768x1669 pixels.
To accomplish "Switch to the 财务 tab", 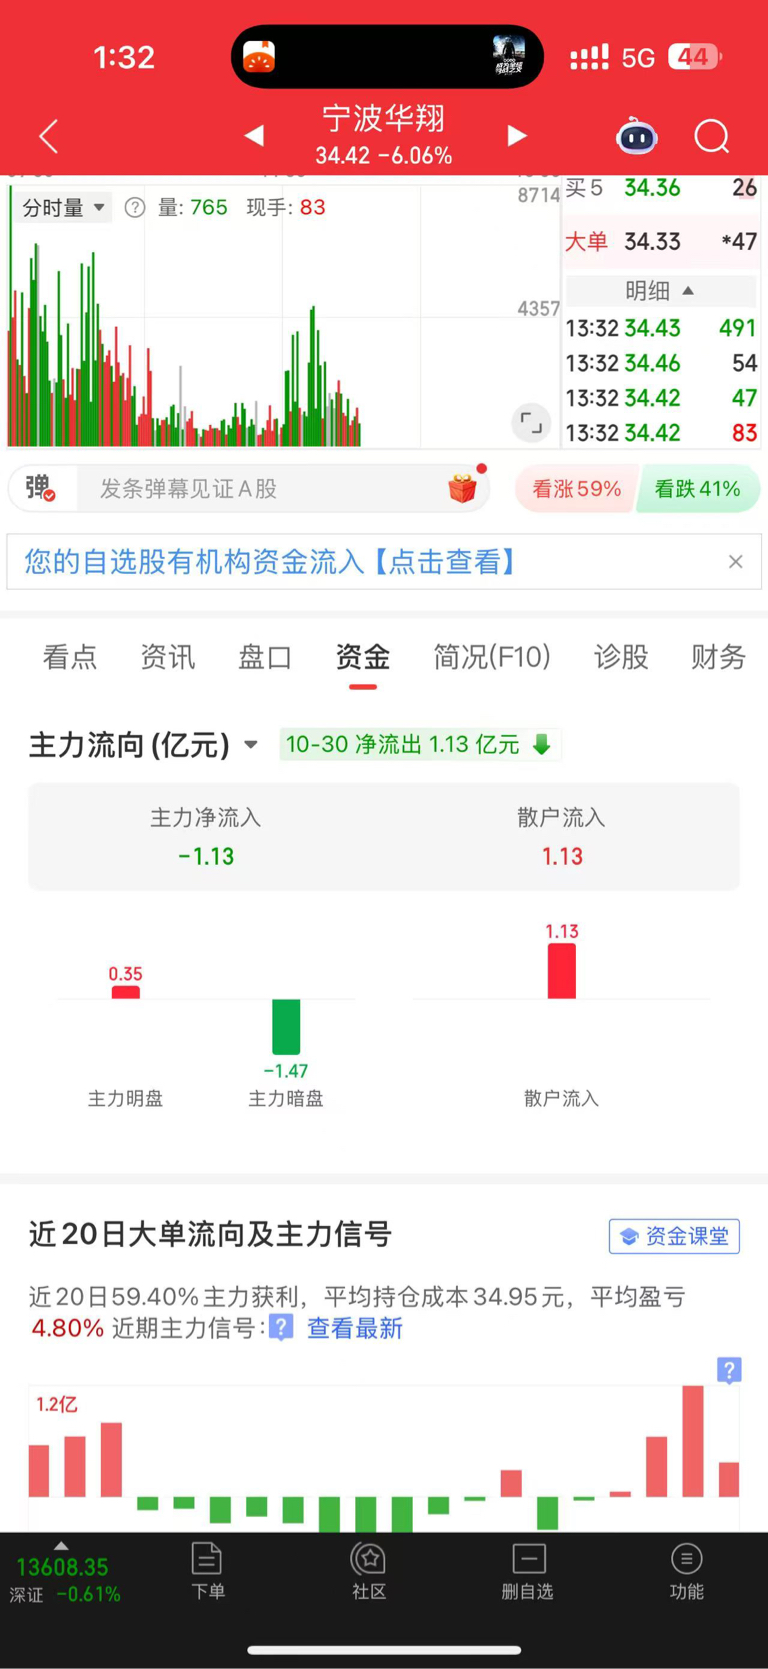I will [x=718, y=657].
